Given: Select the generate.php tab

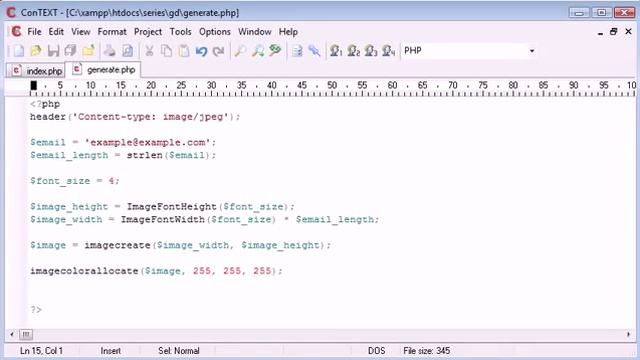Looking at the screenshot, I should click(x=104, y=70).
